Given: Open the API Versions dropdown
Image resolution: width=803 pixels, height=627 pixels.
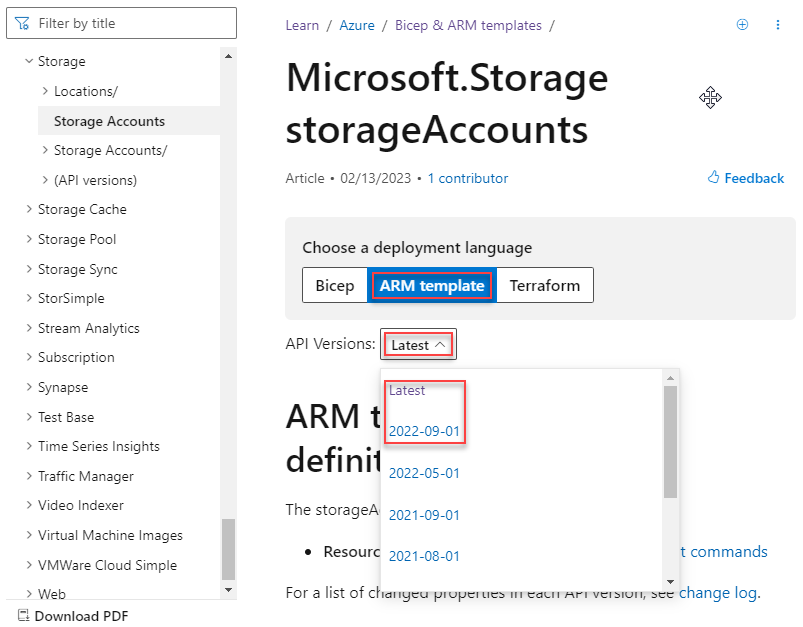Looking at the screenshot, I should click(x=417, y=344).
